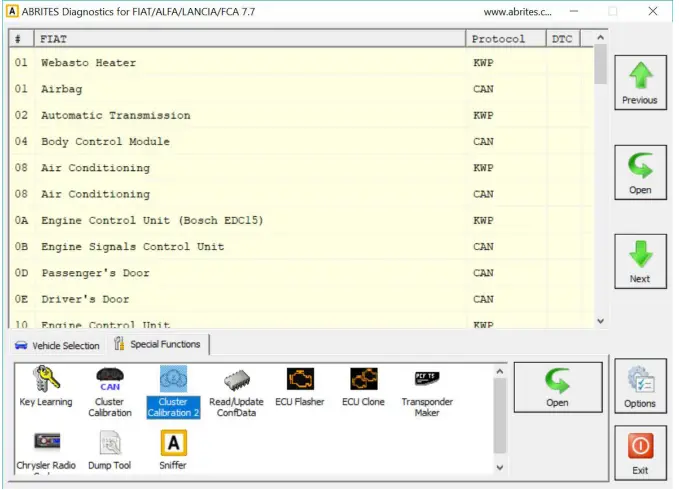This screenshot has width=679, height=490.
Task: Select the Cluster Calibration 2 icon
Action: pyautogui.click(x=173, y=392)
